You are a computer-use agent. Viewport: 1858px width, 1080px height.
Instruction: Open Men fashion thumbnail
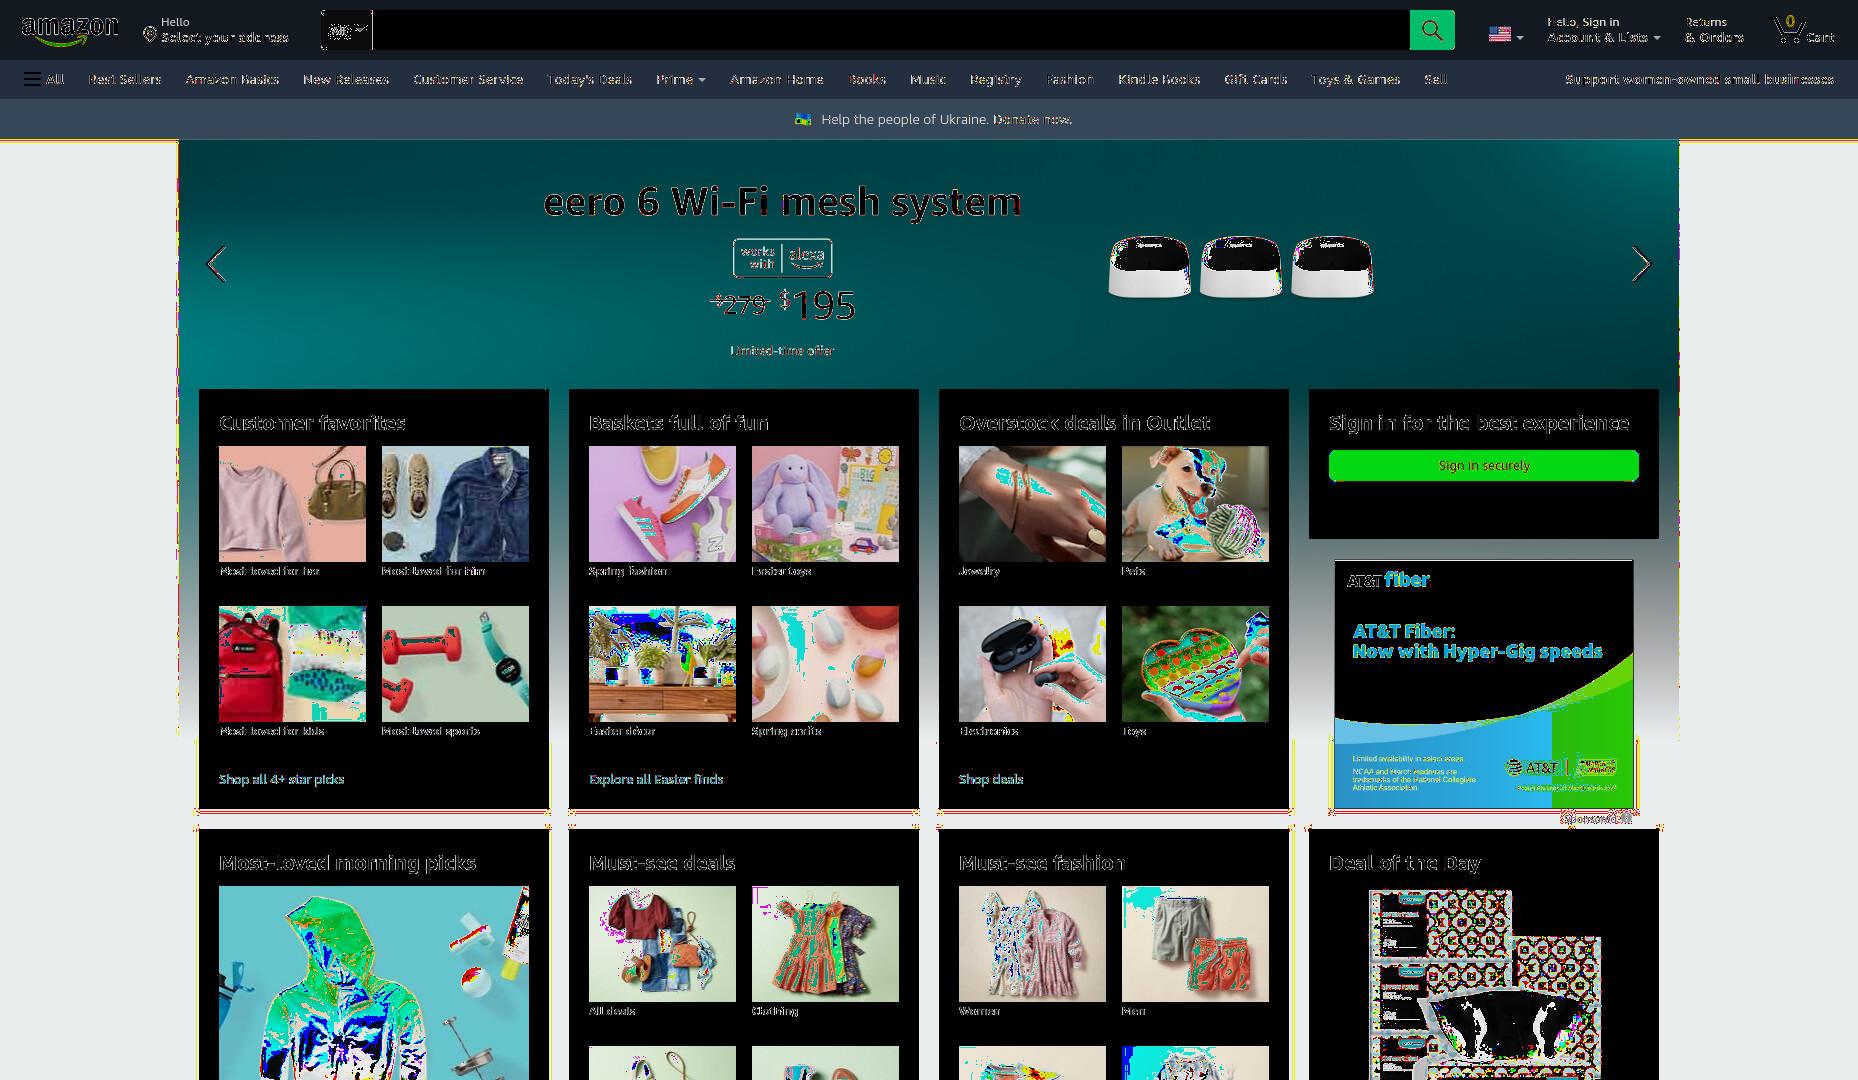point(1195,944)
